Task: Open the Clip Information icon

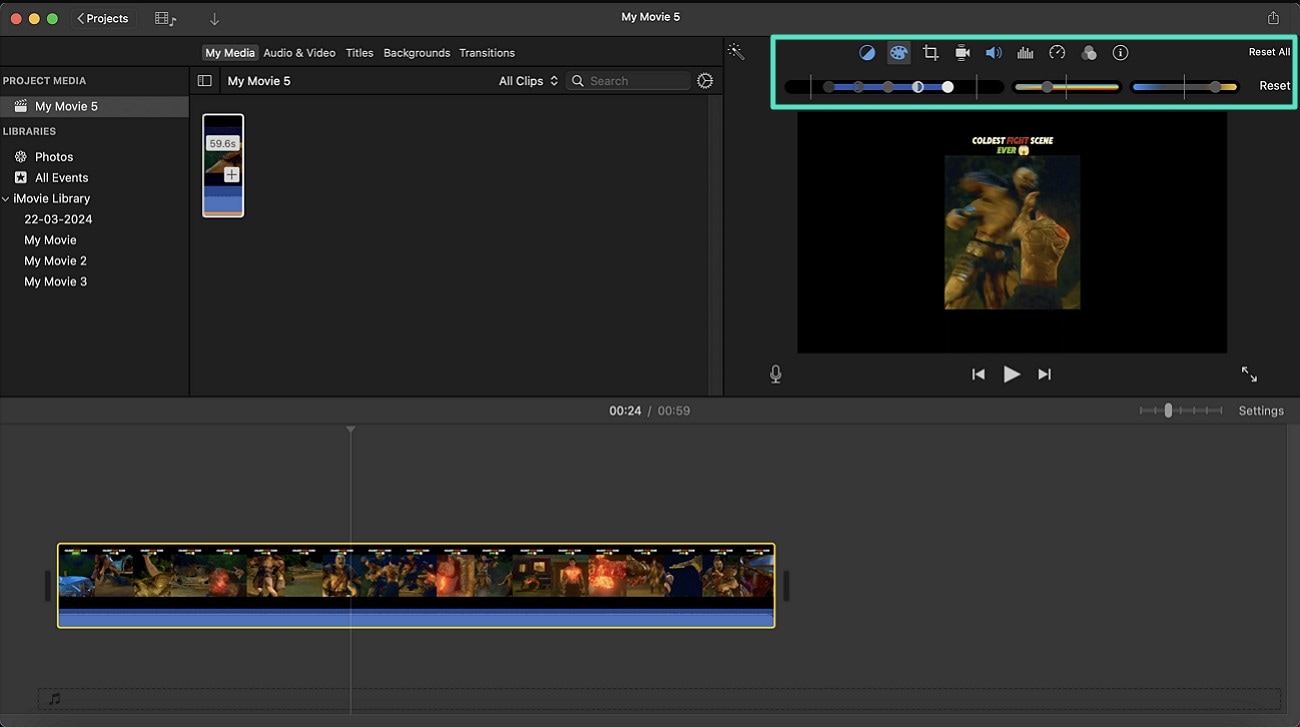Action: point(1121,53)
